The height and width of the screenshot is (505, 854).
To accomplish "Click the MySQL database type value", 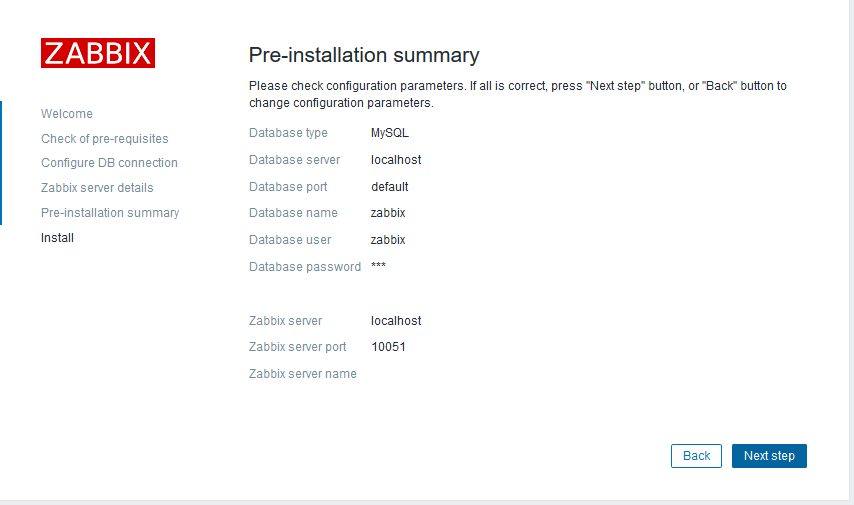I will click(x=390, y=133).
